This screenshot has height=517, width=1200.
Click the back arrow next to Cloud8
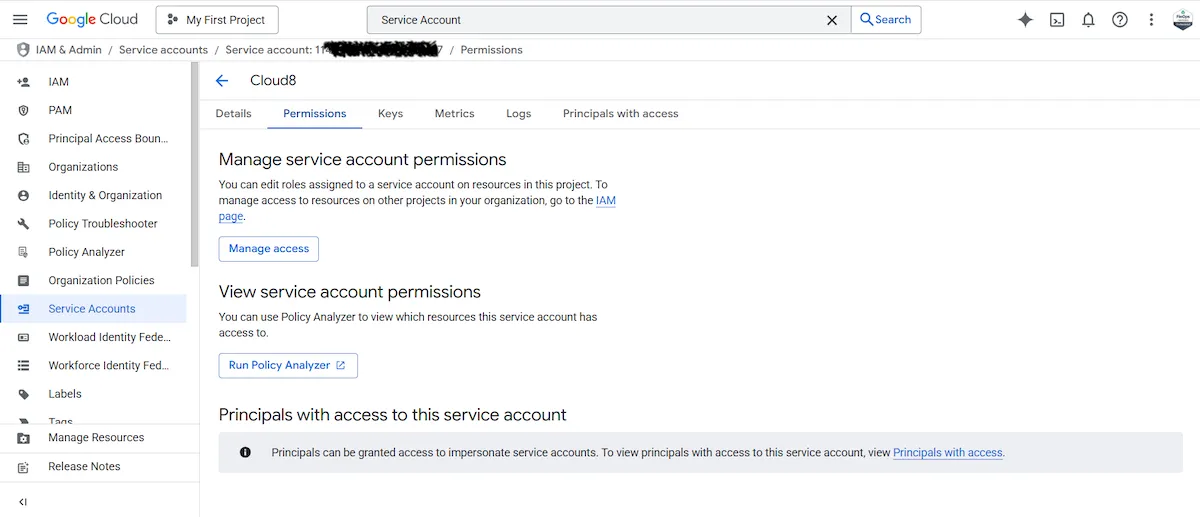pyautogui.click(x=222, y=81)
